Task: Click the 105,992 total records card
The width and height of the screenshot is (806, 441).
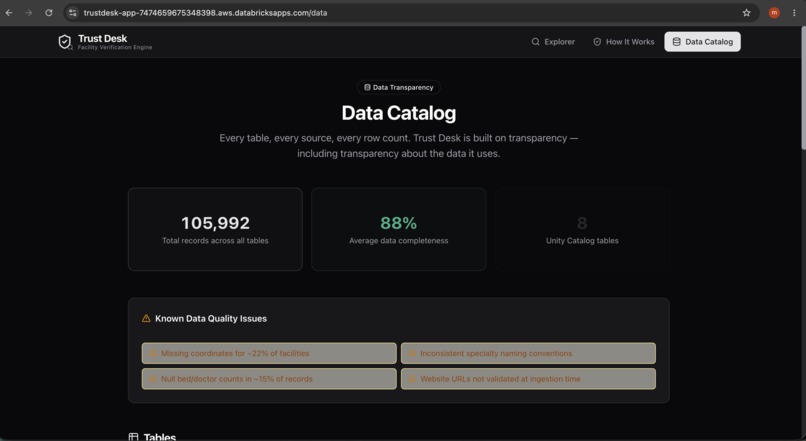Action: tap(215, 229)
